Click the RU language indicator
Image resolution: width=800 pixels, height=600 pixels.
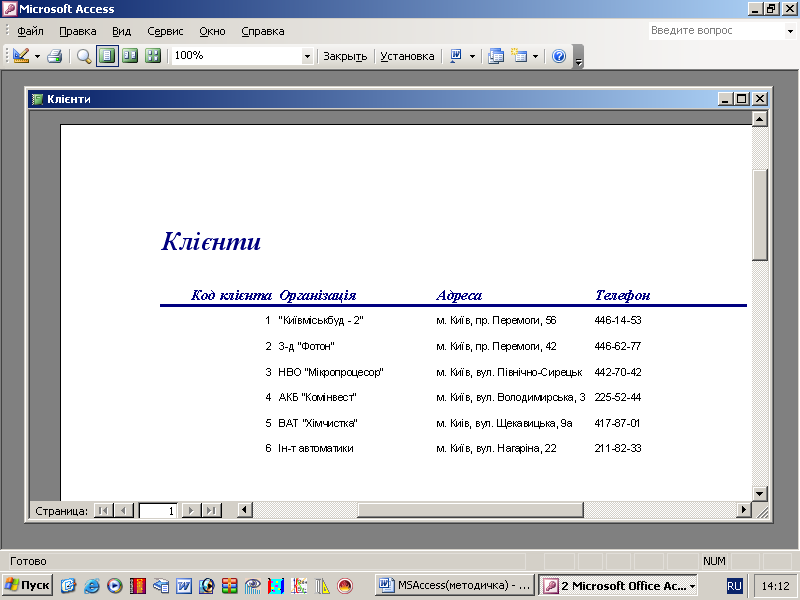click(734, 586)
